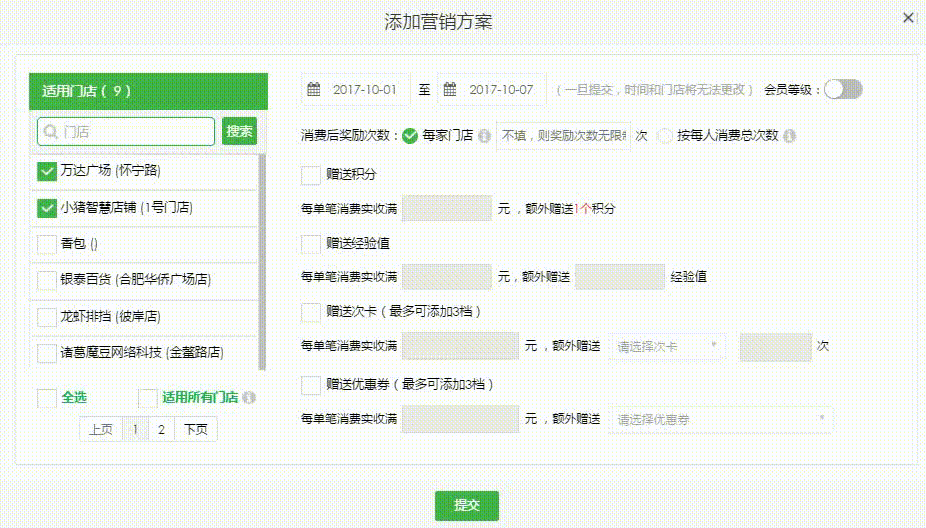The height and width of the screenshot is (528, 926).
Task: Click info icon next to 适用所有门店
Action: (x=249, y=398)
